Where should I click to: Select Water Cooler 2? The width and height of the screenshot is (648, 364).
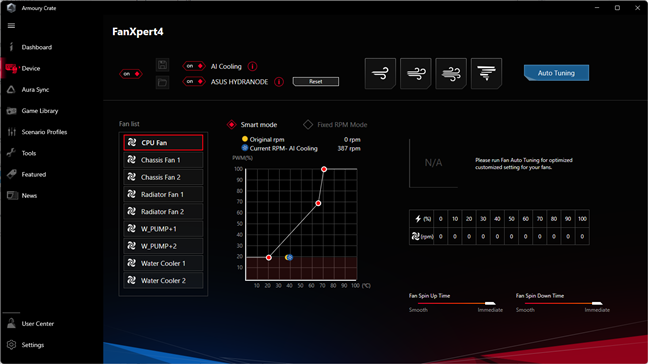163,281
